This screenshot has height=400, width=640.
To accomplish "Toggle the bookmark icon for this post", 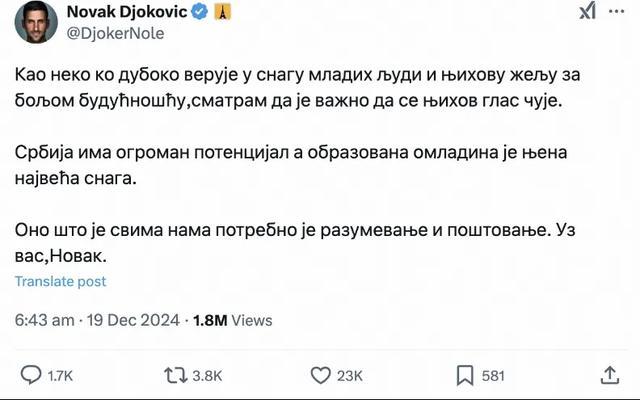I will tap(464, 375).
